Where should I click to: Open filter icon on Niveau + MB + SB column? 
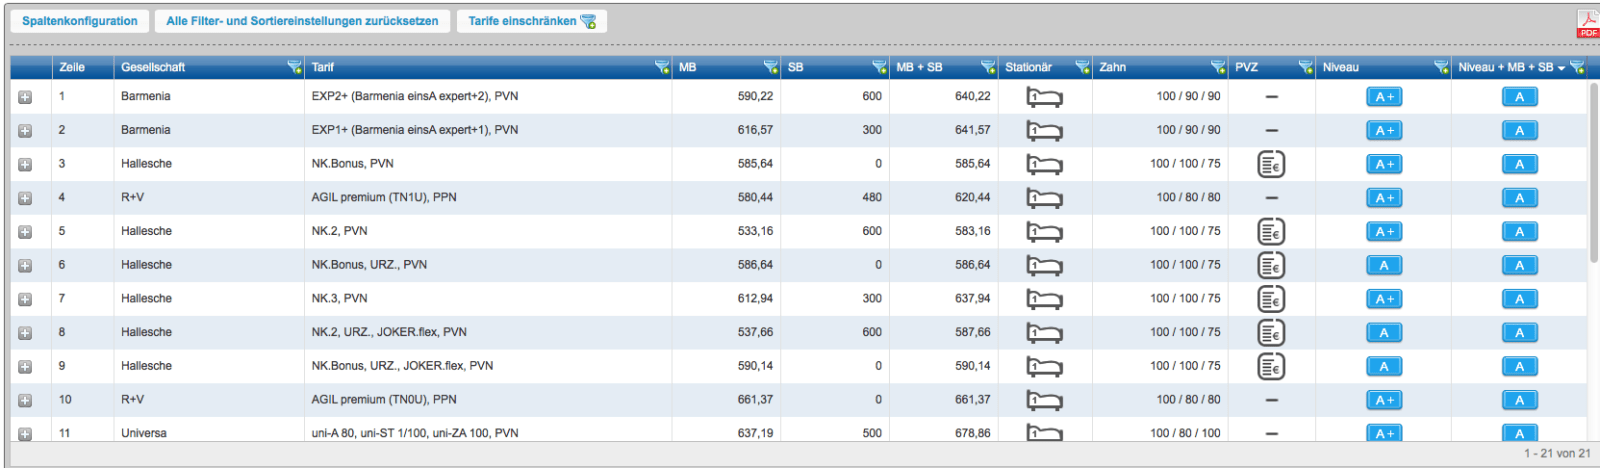point(1578,67)
